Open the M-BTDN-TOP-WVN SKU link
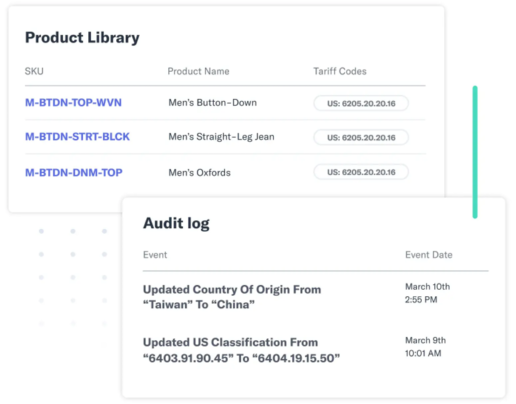Image resolution: width=516 pixels, height=404 pixels. [x=73, y=103]
